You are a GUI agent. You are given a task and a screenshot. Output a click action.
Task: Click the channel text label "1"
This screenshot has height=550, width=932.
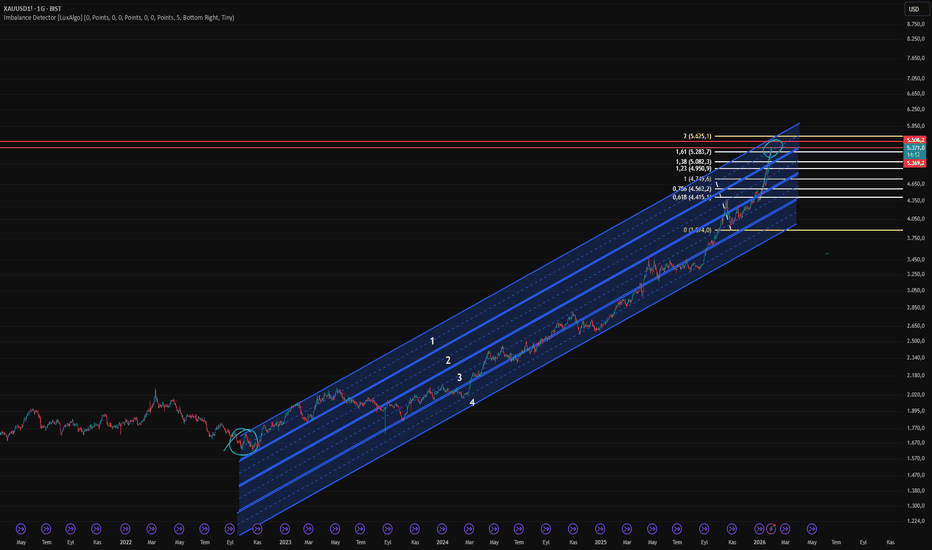click(432, 342)
